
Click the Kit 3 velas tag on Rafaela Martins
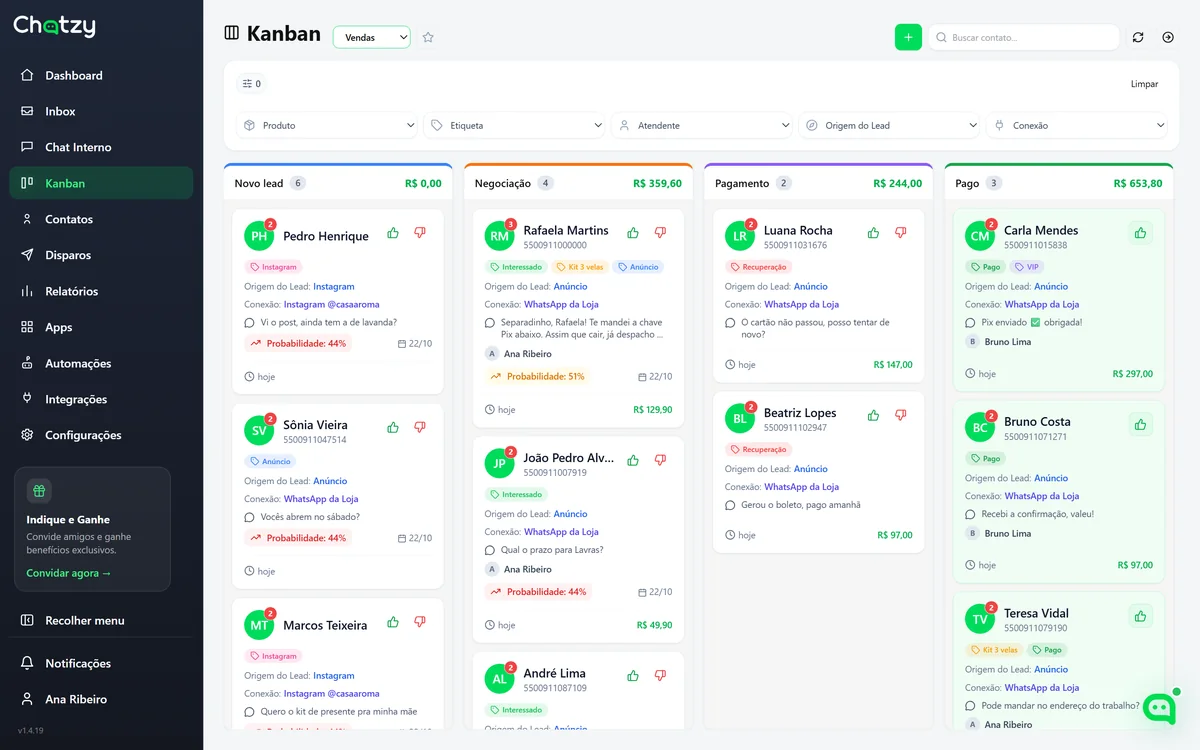click(x=578, y=267)
